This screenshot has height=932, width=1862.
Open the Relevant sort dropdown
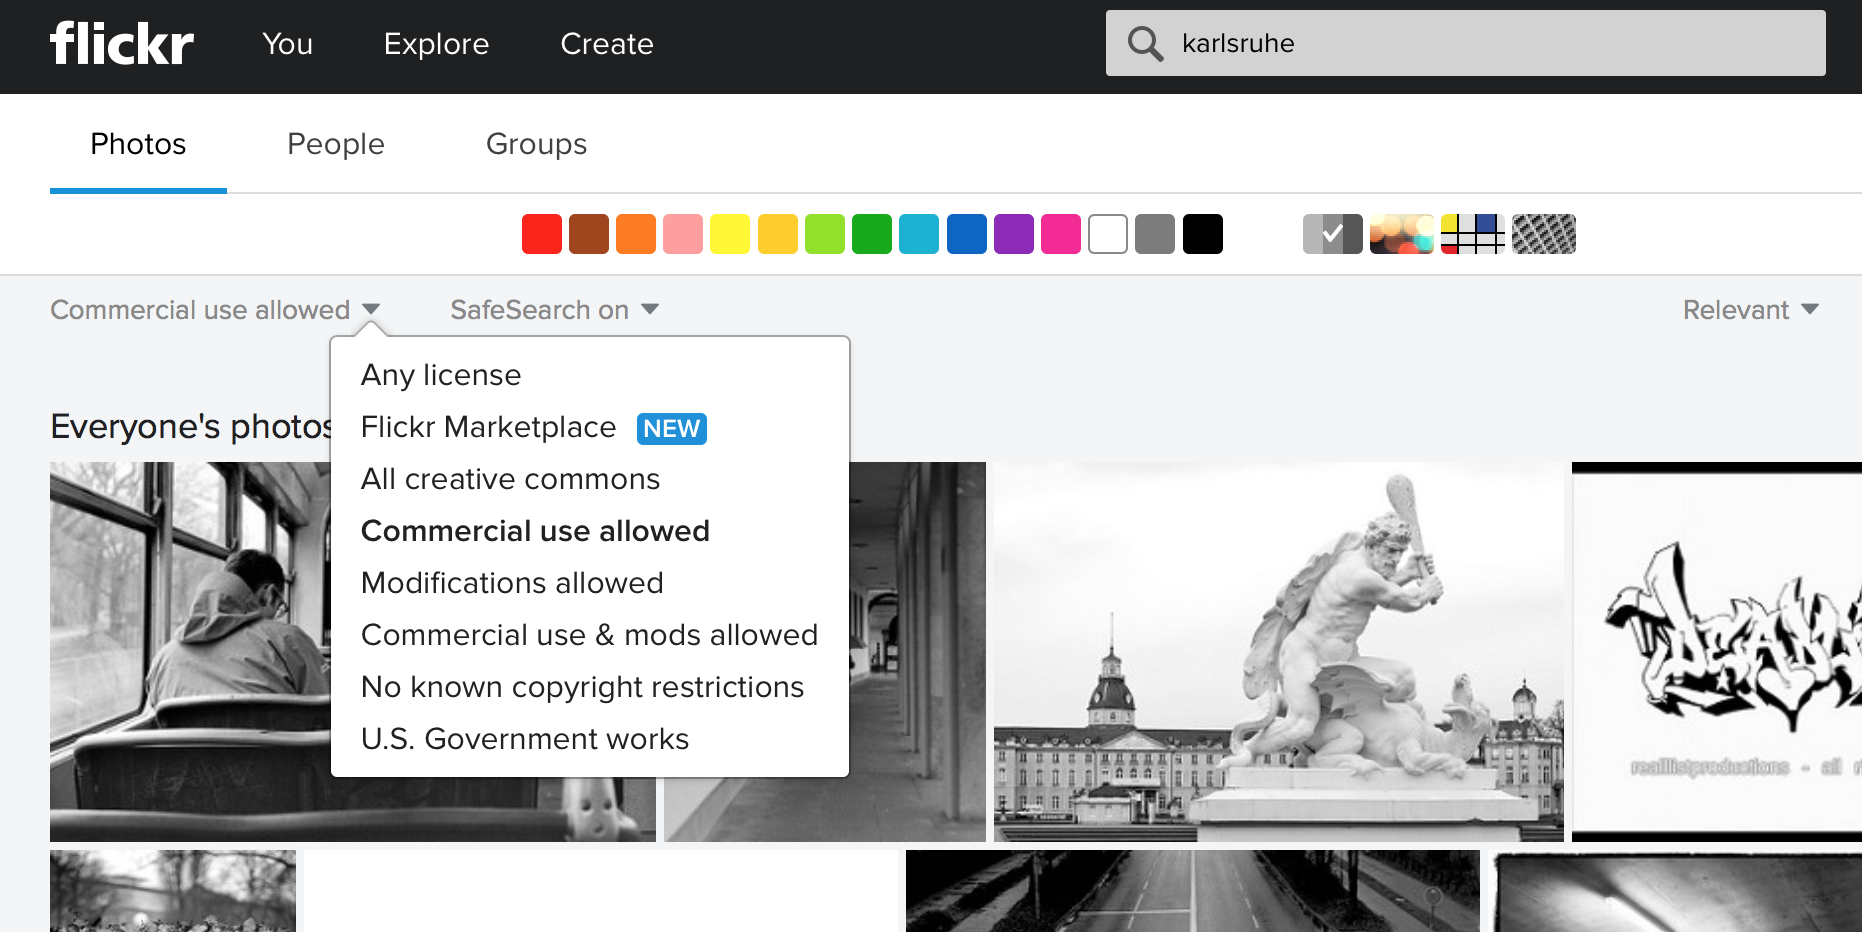click(x=1750, y=310)
